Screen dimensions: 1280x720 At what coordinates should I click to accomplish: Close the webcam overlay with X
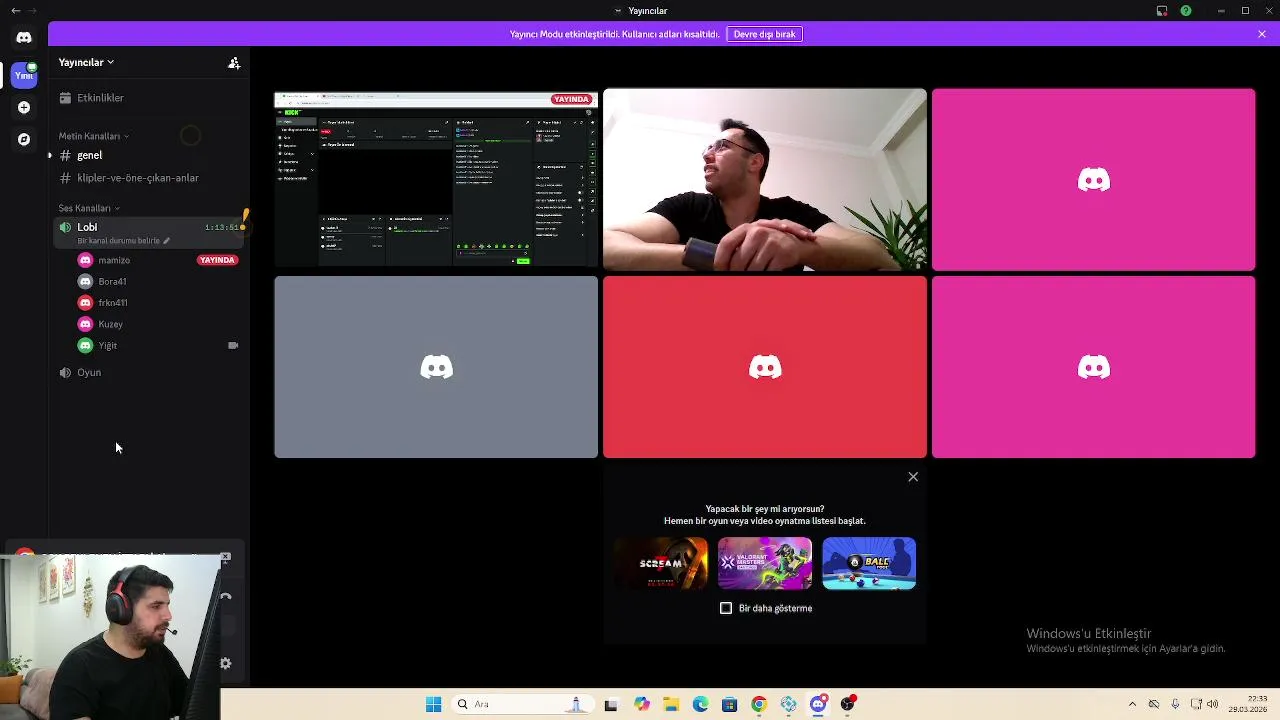coord(226,557)
